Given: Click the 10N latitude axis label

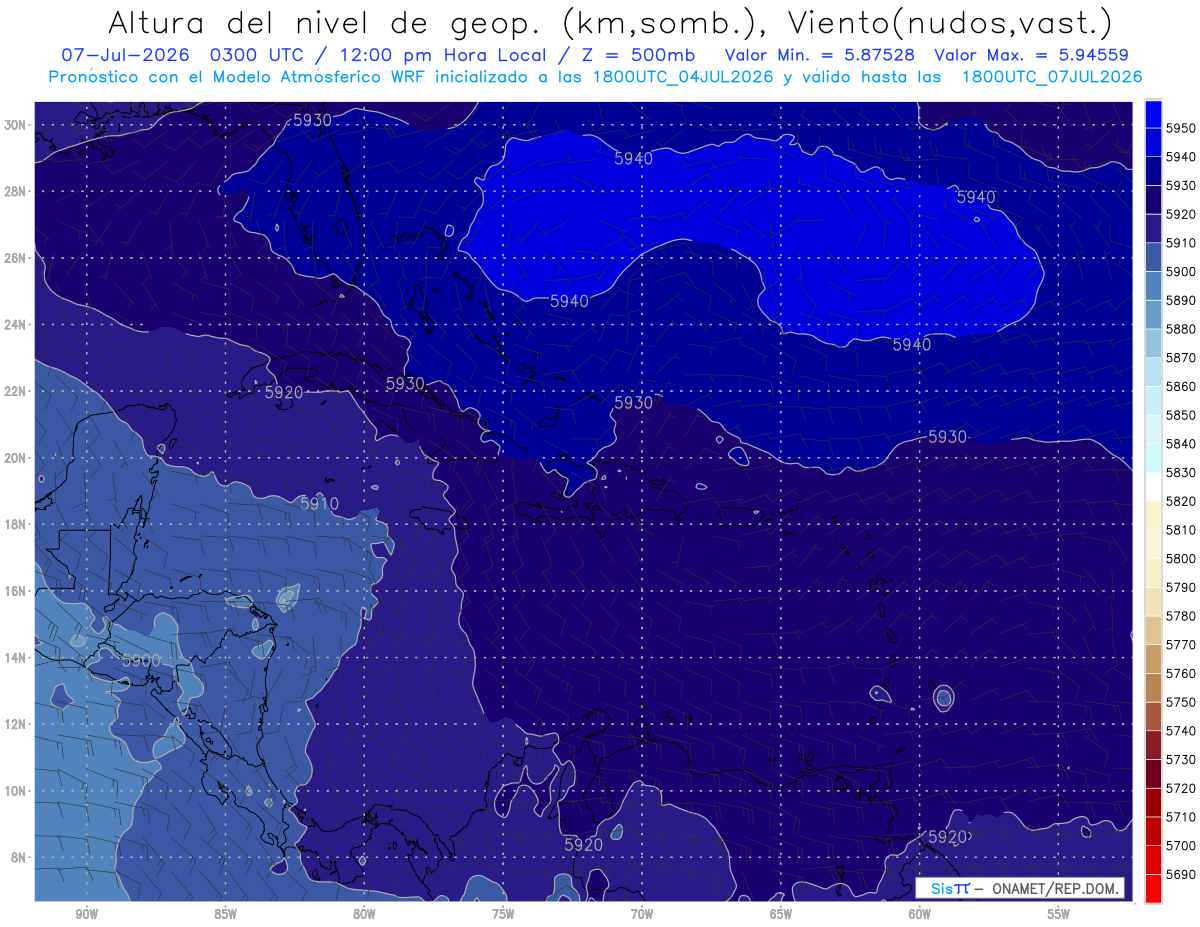Looking at the screenshot, I should pyautogui.click(x=17, y=790).
